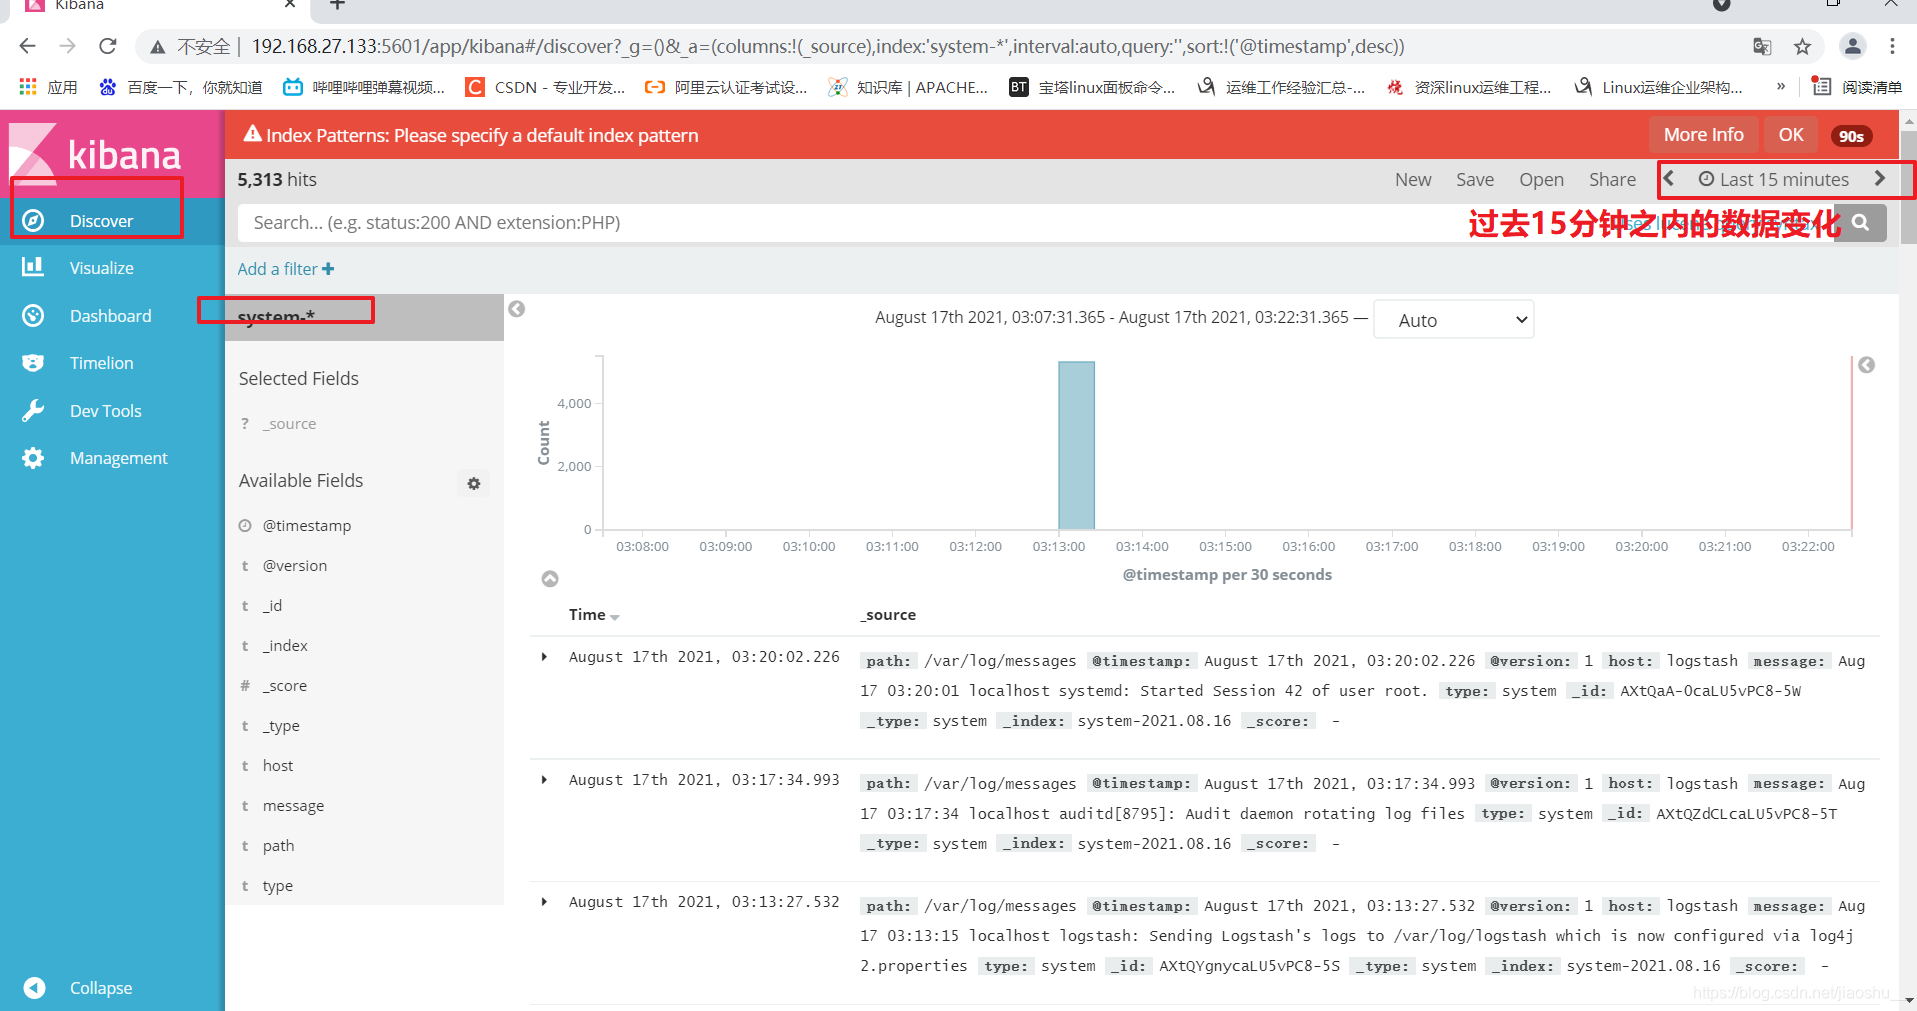
Task: Sort by the Time column header
Action: point(594,615)
